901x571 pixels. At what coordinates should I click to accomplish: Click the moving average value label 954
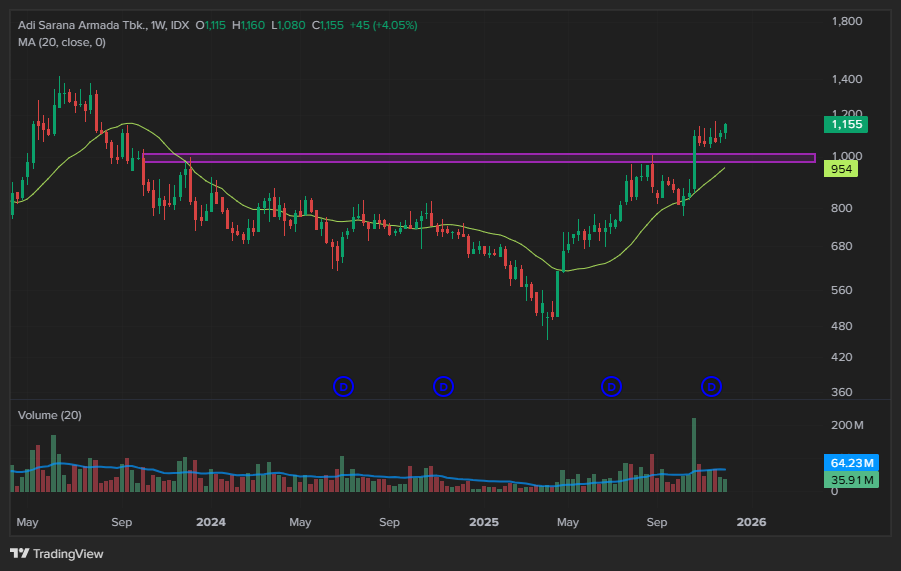841,169
